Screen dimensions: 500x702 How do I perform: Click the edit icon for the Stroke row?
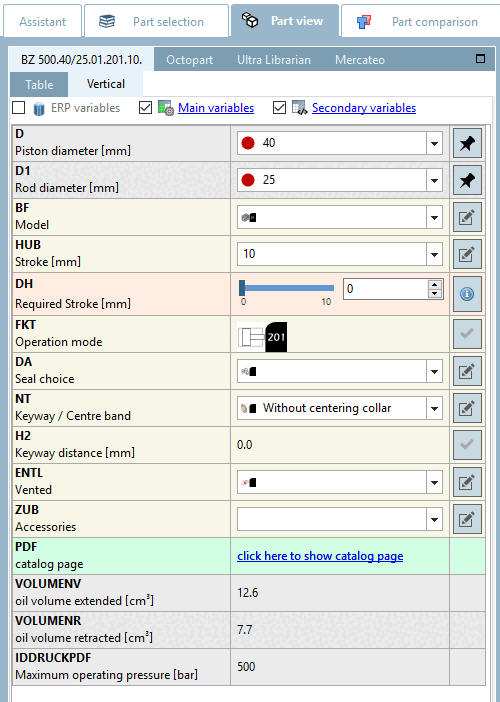(467, 255)
